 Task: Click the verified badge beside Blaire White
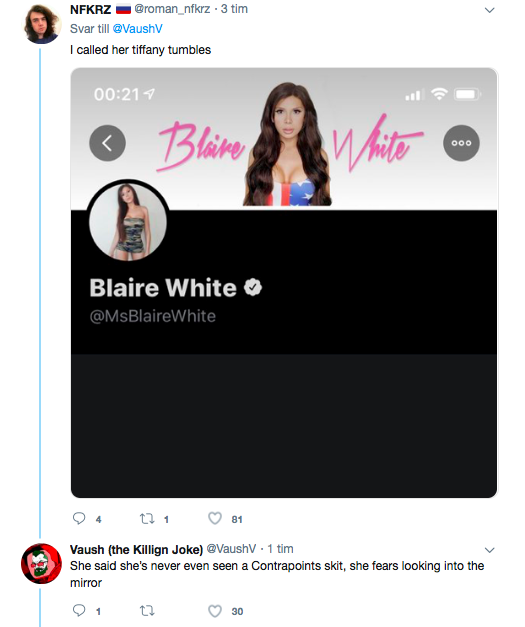253,287
